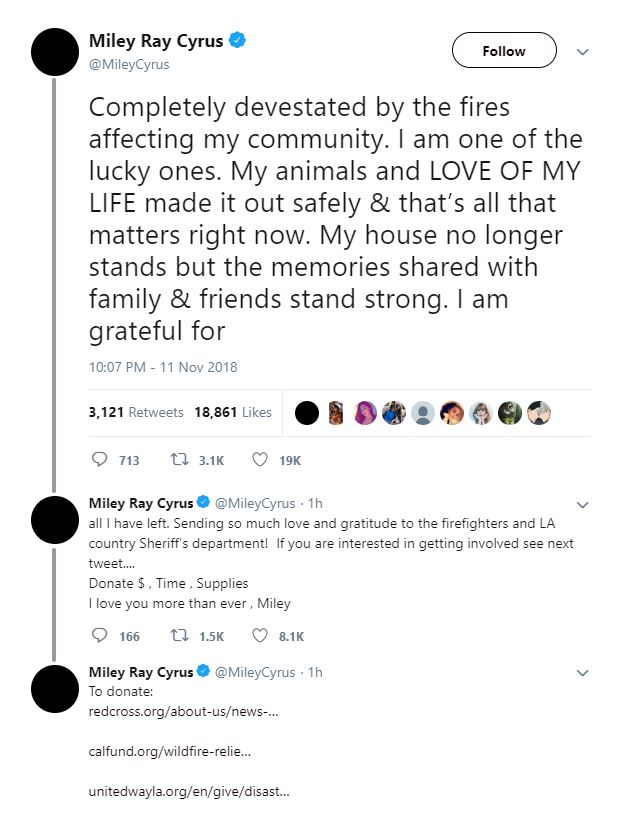The height and width of the screenshot is (818, 618).
Task: Reply to the second tweet with 166 replies
Action: pos(99,635)
